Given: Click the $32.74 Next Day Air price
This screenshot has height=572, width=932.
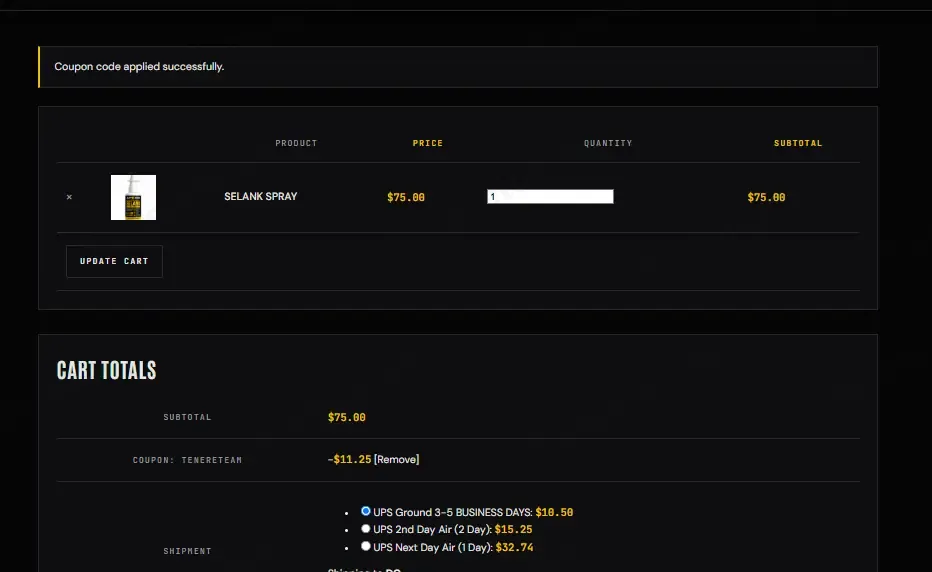Looking at the screenshot, I should [514, 547].
